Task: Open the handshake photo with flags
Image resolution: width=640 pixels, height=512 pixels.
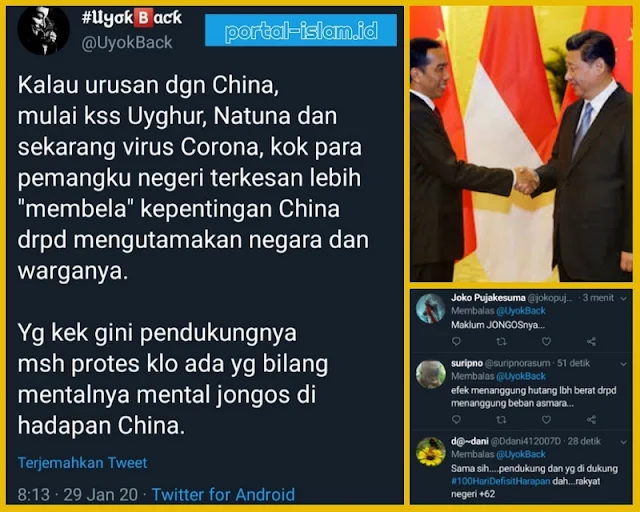Action: click(521, 144)
